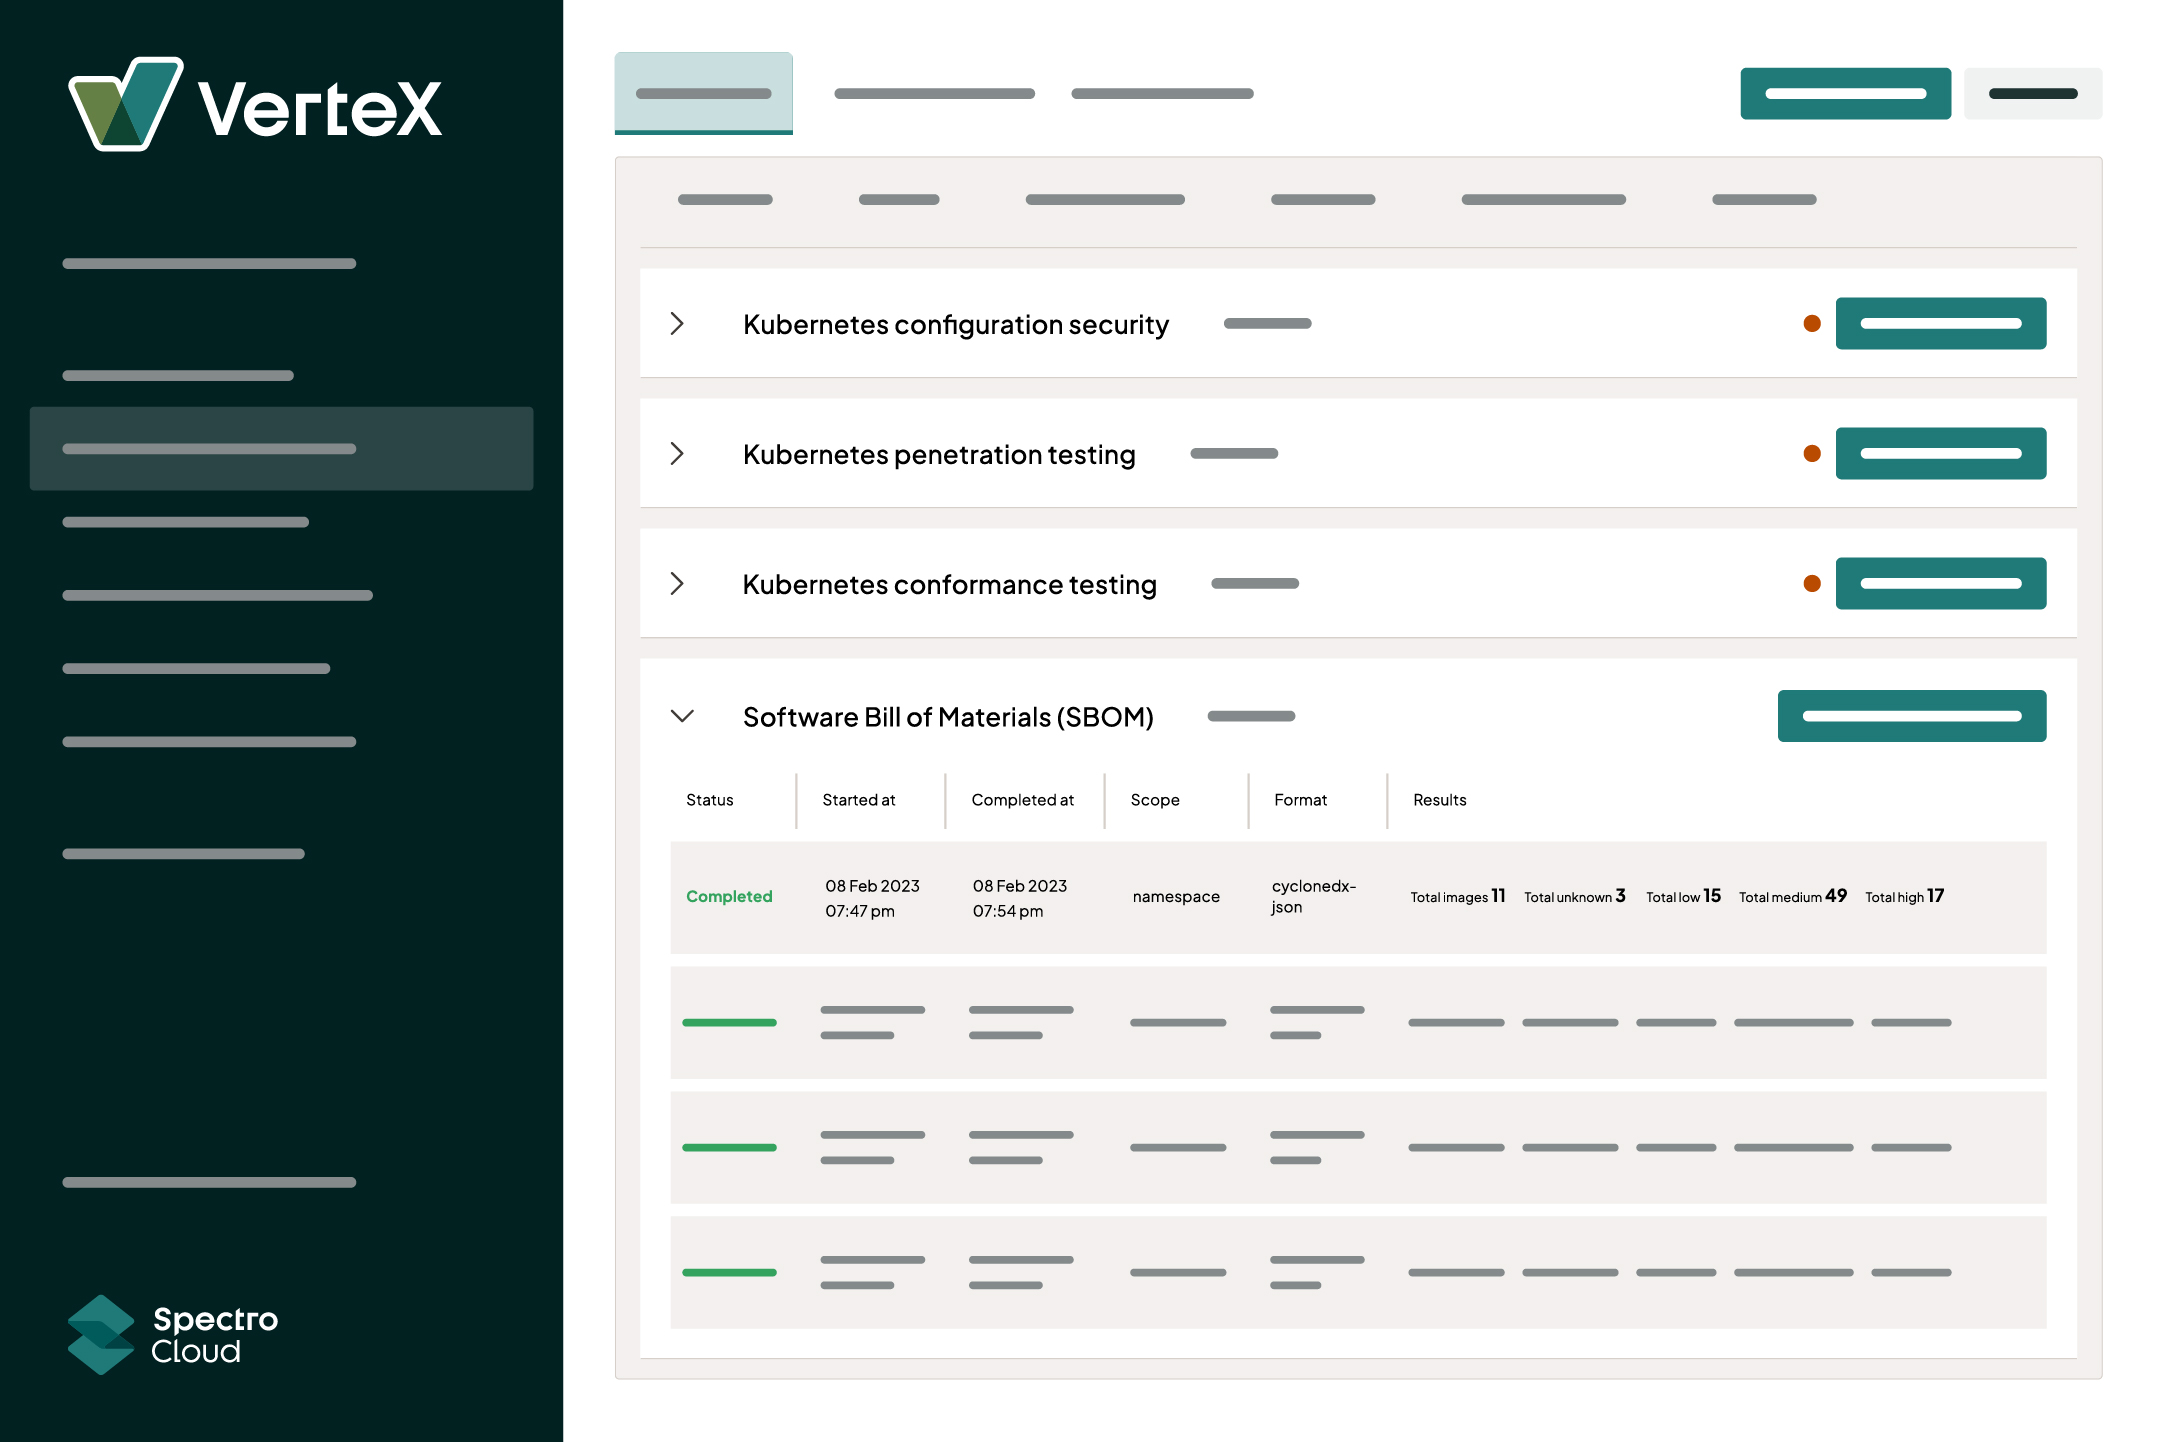The width and height of the screenshot is (2167, 1442).
Task: Click orange status dot for penetration testing
Action: click(1811, 453)
